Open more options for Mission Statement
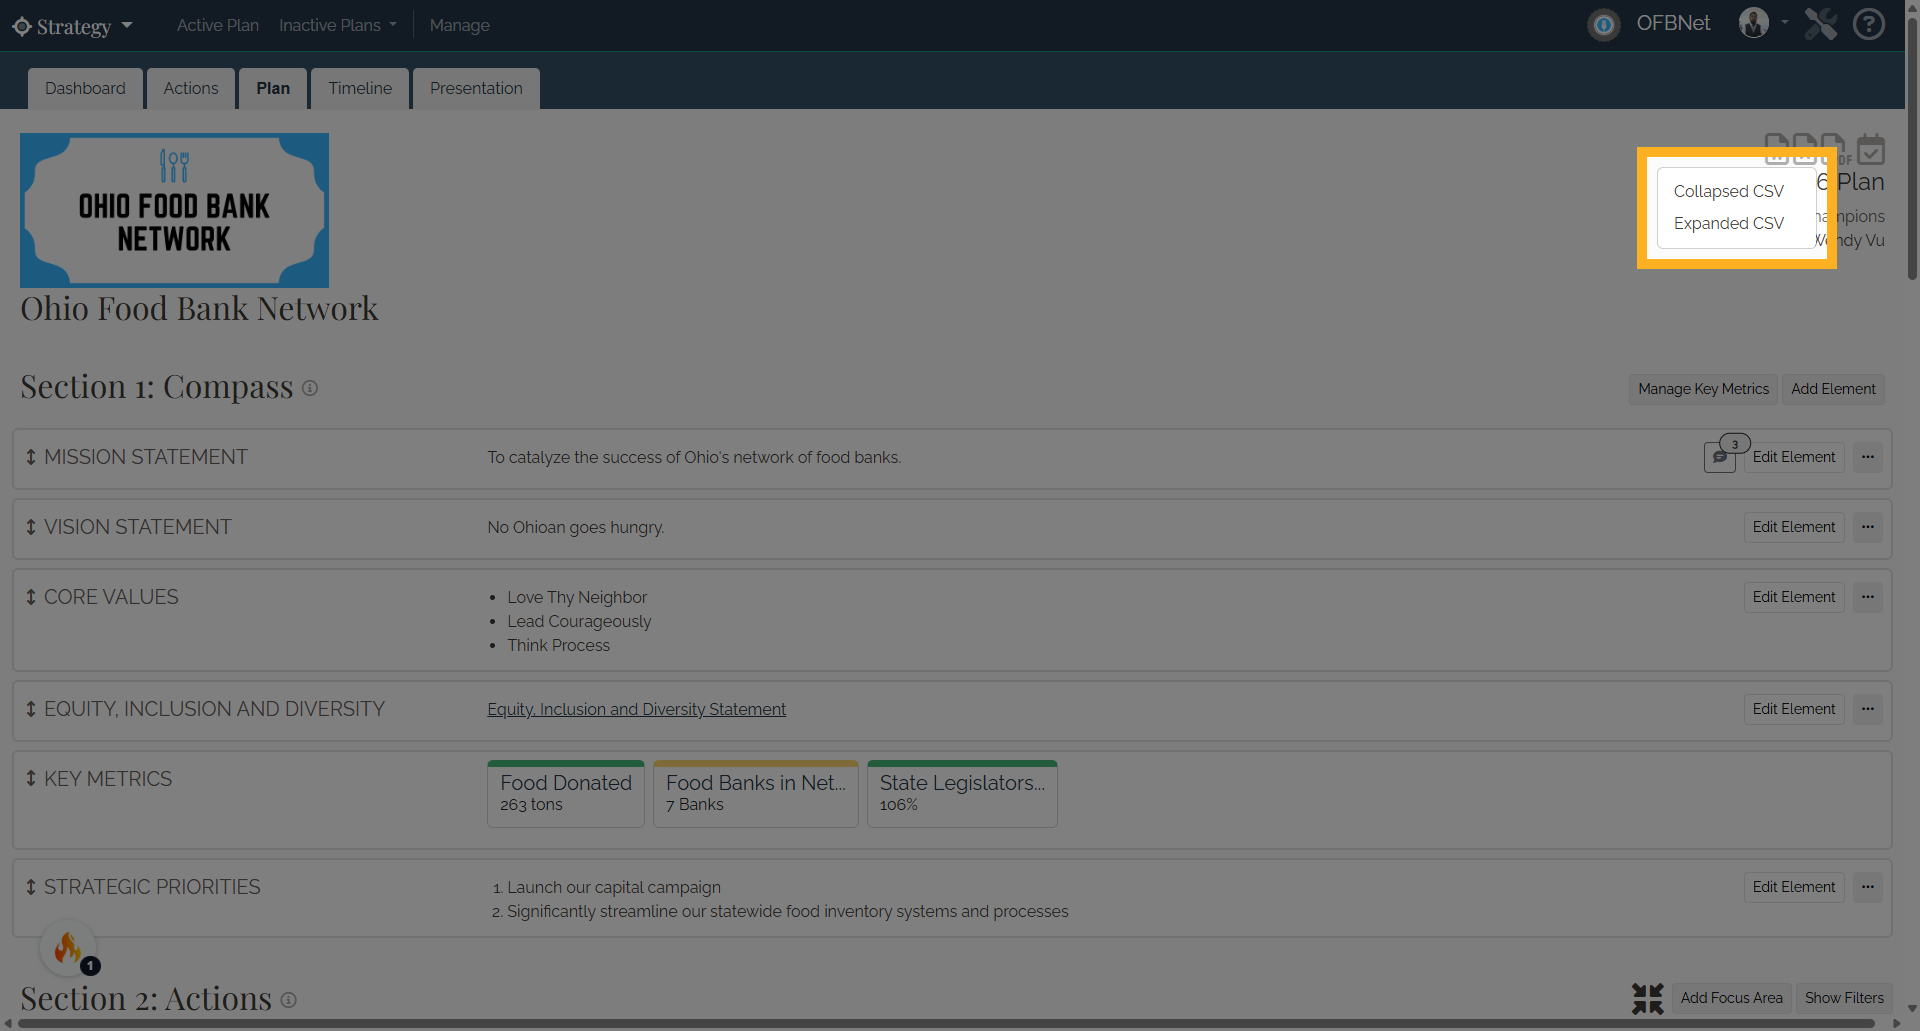Image resolution: width=1920 pixels, height=1031 pixels. click(x=1868, y=457)
